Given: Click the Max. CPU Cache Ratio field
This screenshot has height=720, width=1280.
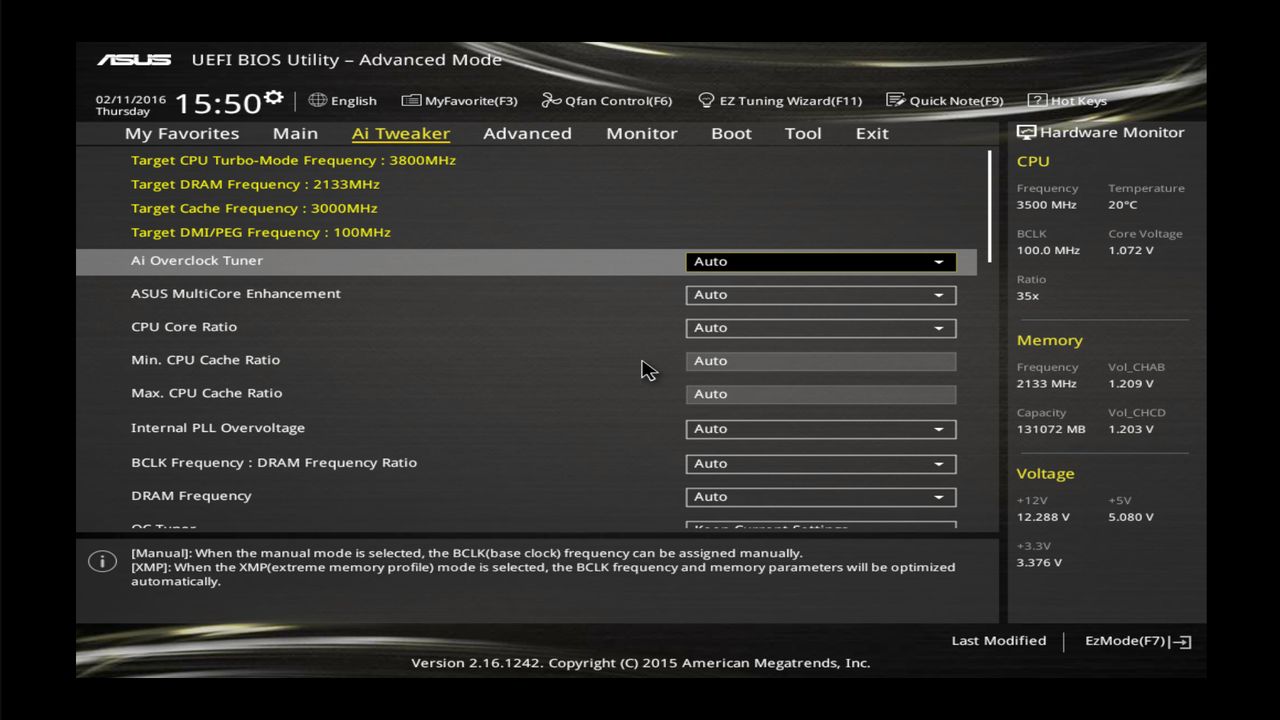Looking at the screenshot, I should pos(821,394).
